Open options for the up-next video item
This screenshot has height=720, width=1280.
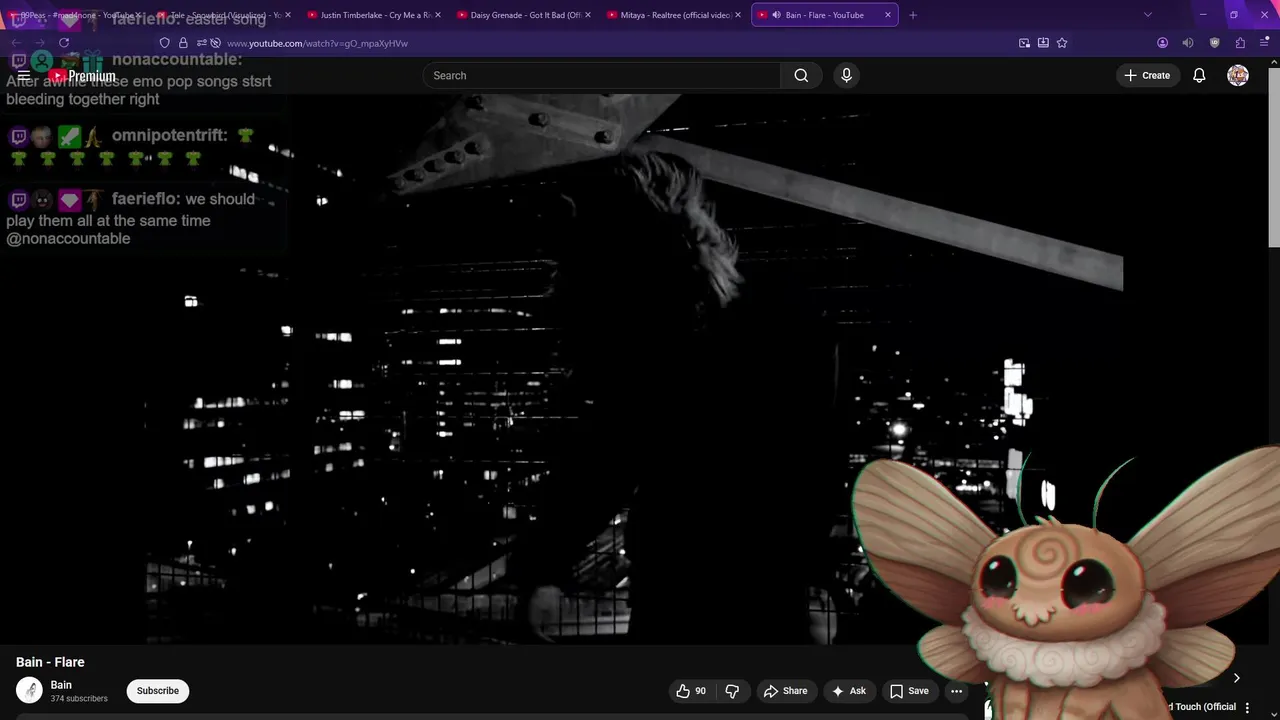(1247, 707)
